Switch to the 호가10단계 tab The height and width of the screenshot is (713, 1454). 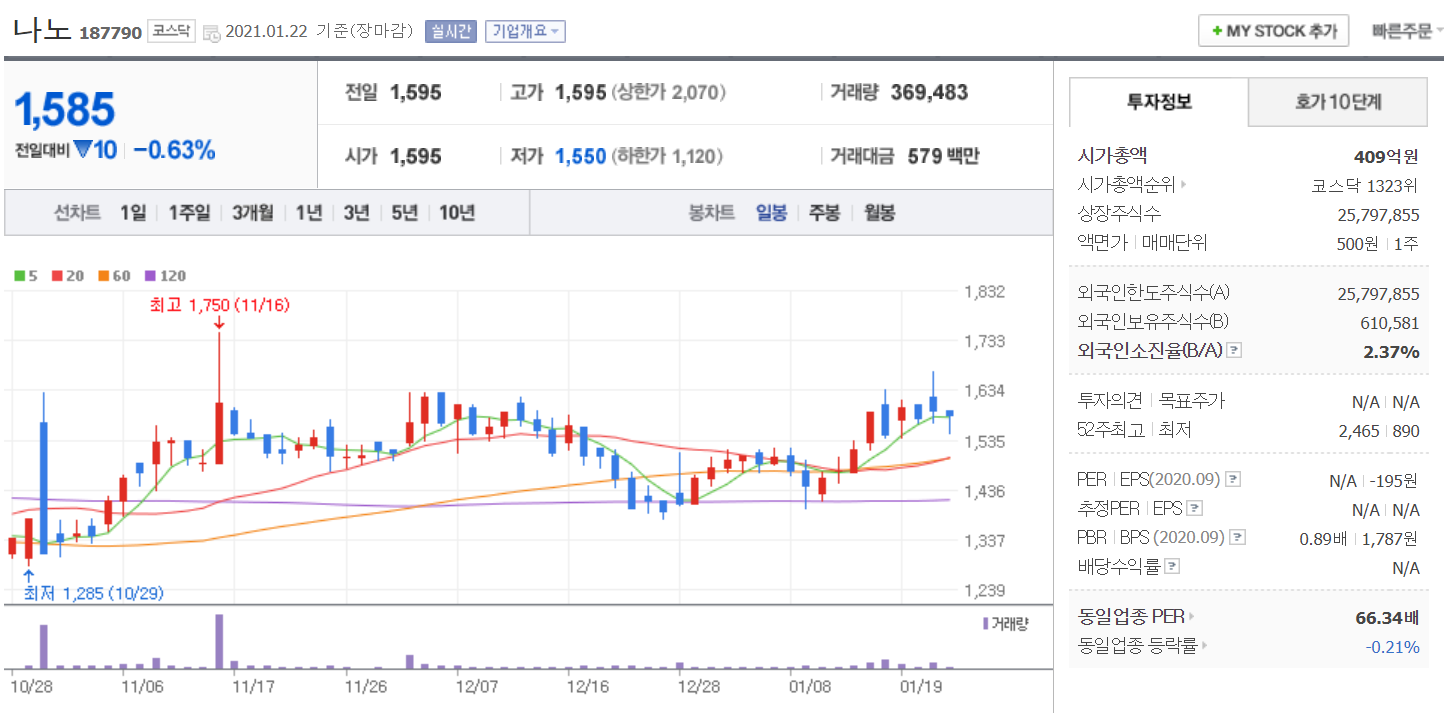[x=1338, y=102]
